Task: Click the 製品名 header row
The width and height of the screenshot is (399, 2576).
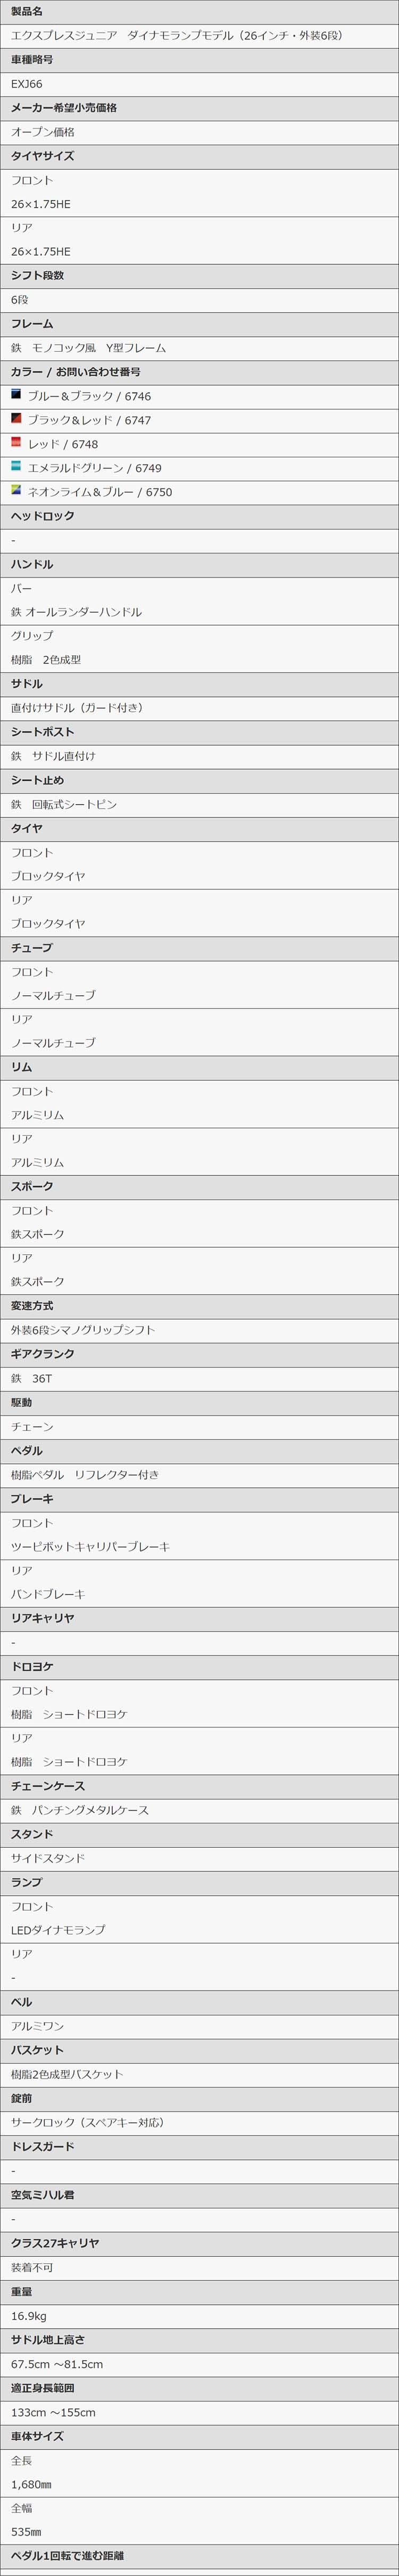Action: [x=199, y=12]
